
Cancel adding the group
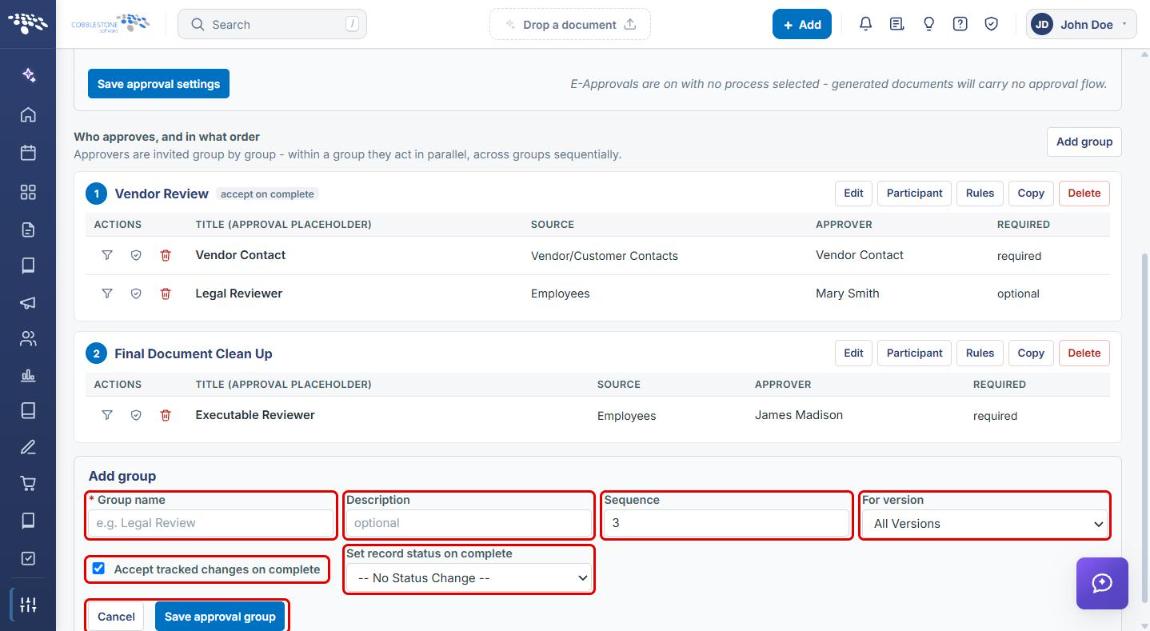point(117,617)
